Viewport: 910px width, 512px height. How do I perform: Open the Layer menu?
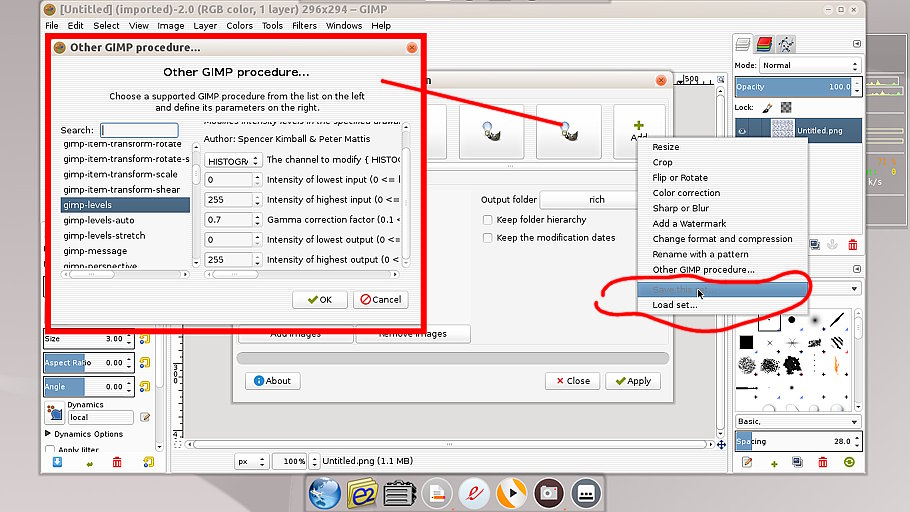205,26
